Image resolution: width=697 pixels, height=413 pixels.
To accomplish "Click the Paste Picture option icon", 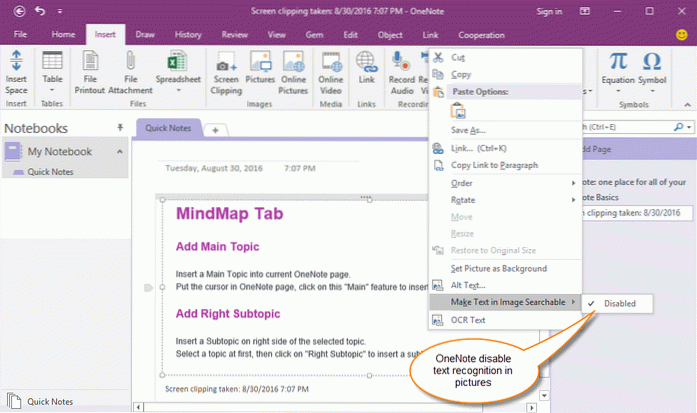I will click(x=458, y=111).
